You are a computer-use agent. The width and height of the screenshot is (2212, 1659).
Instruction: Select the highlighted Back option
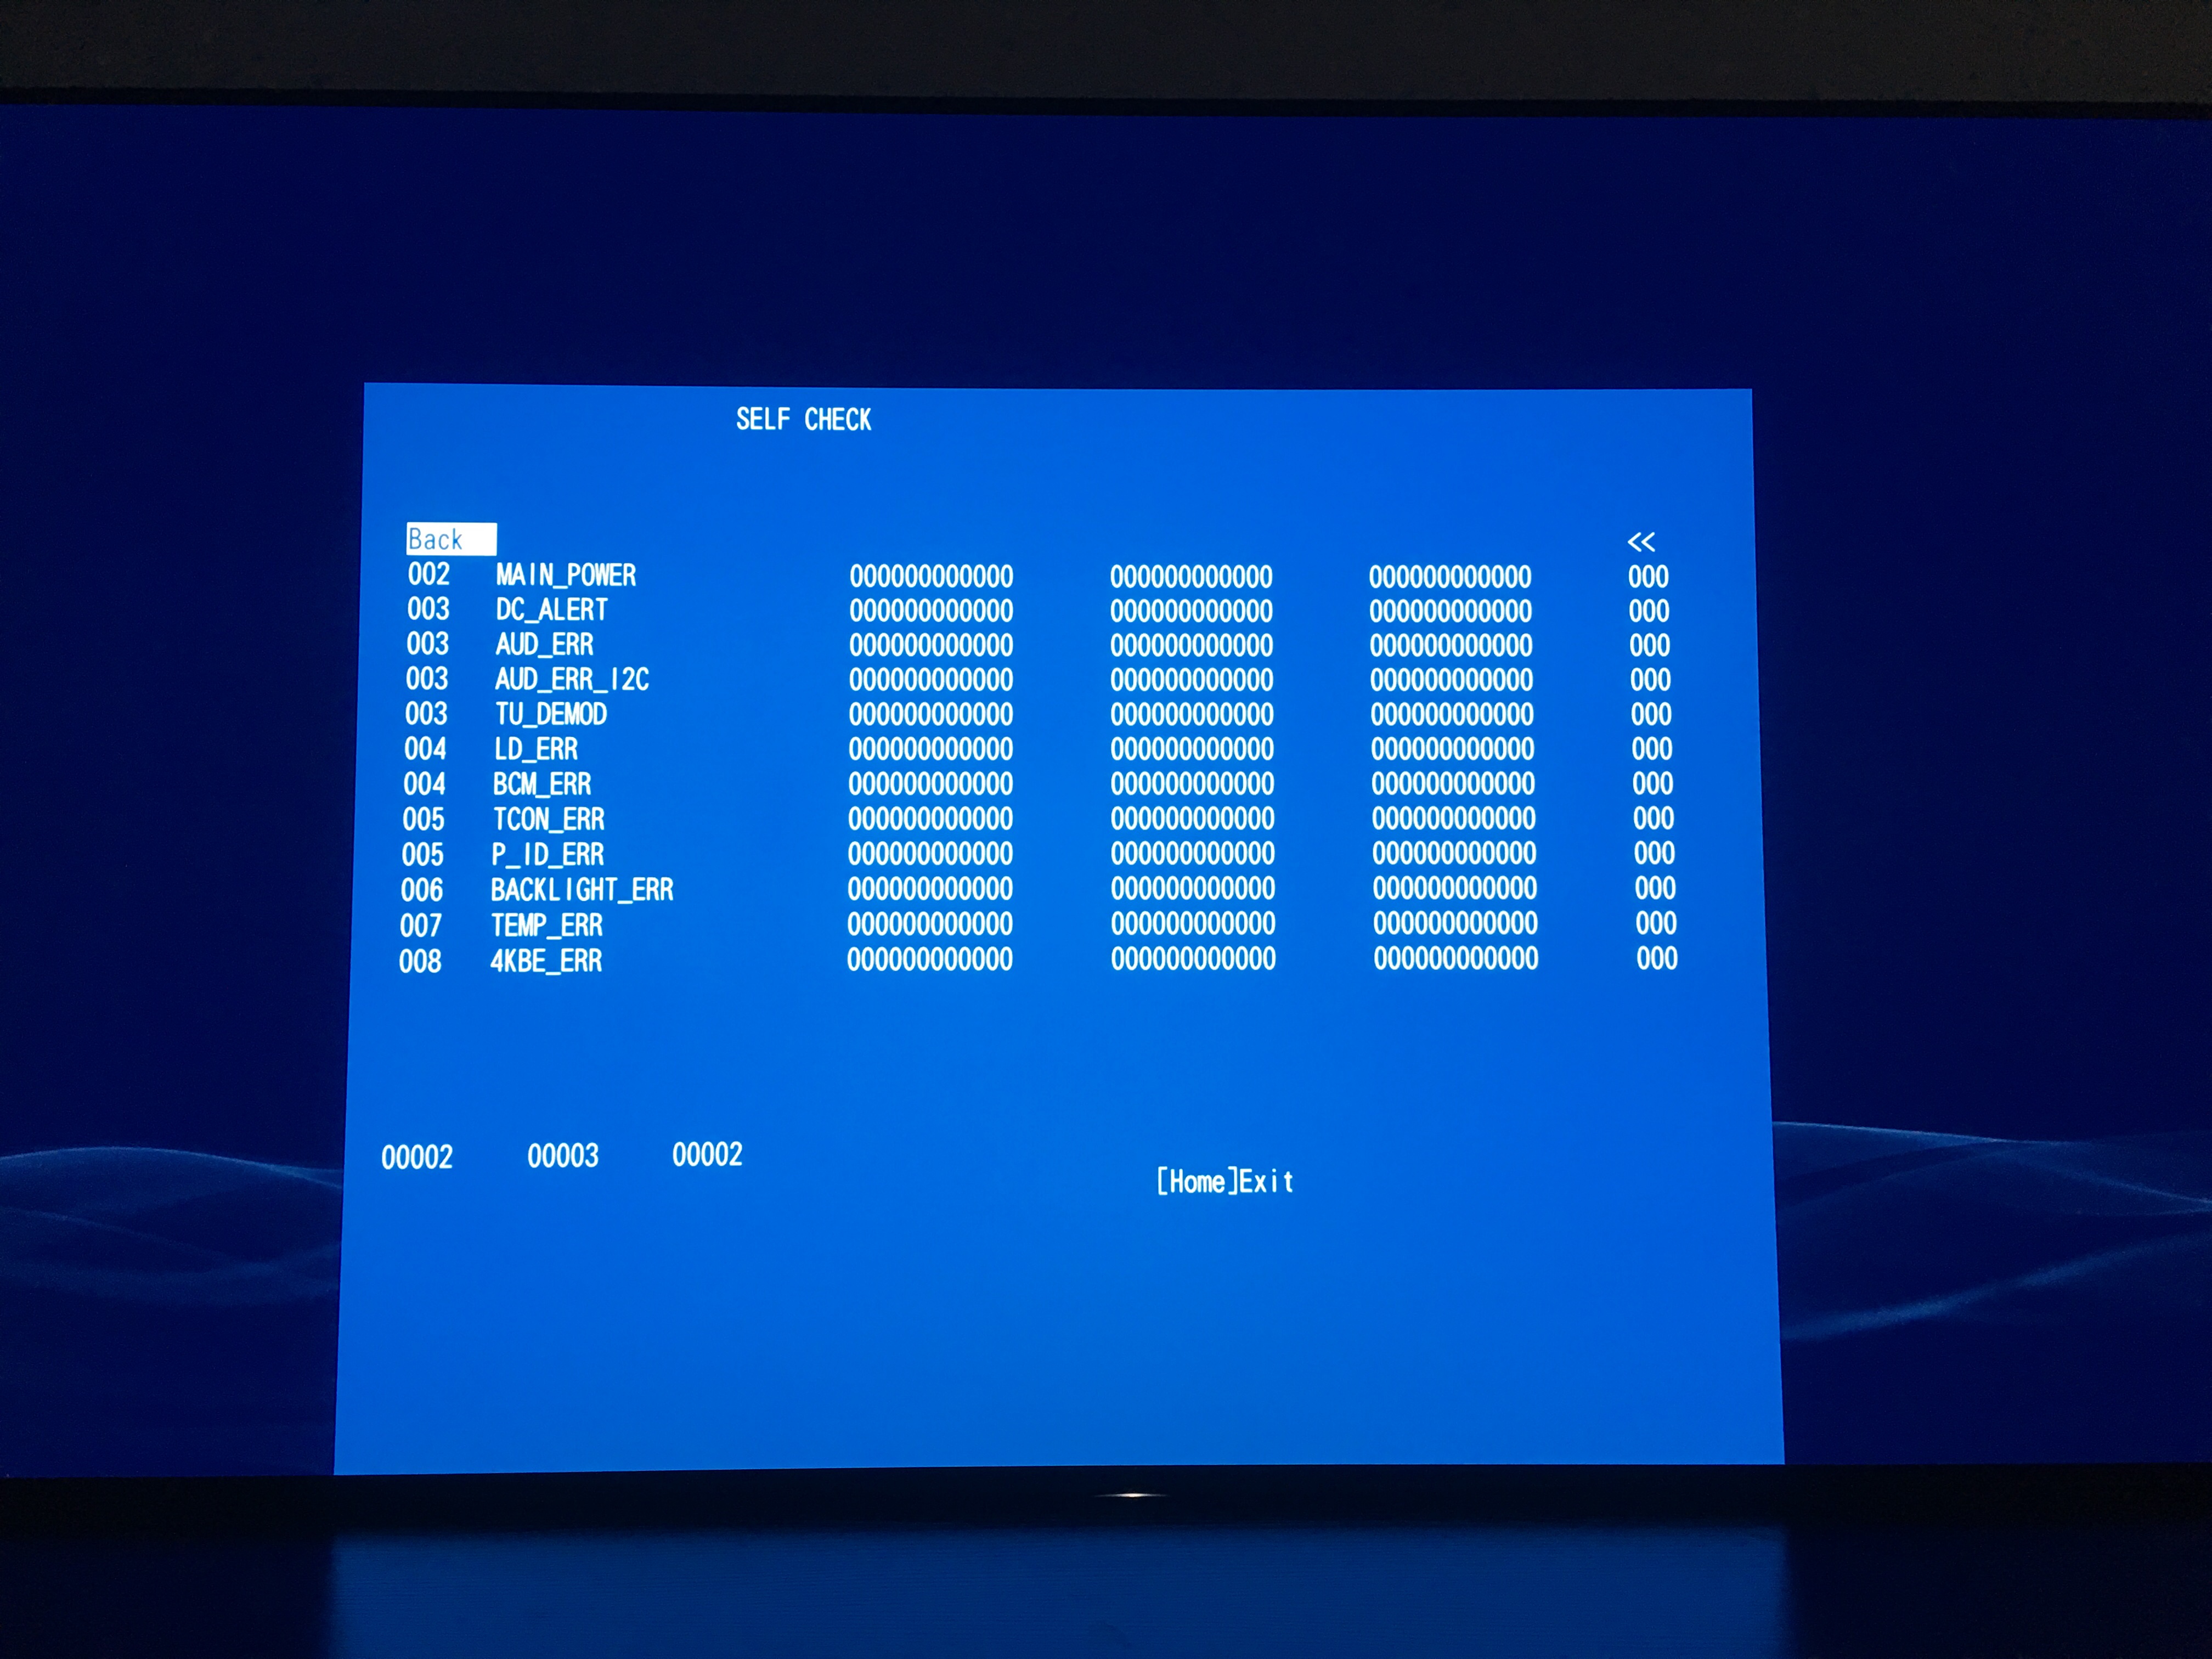point(449,539)
